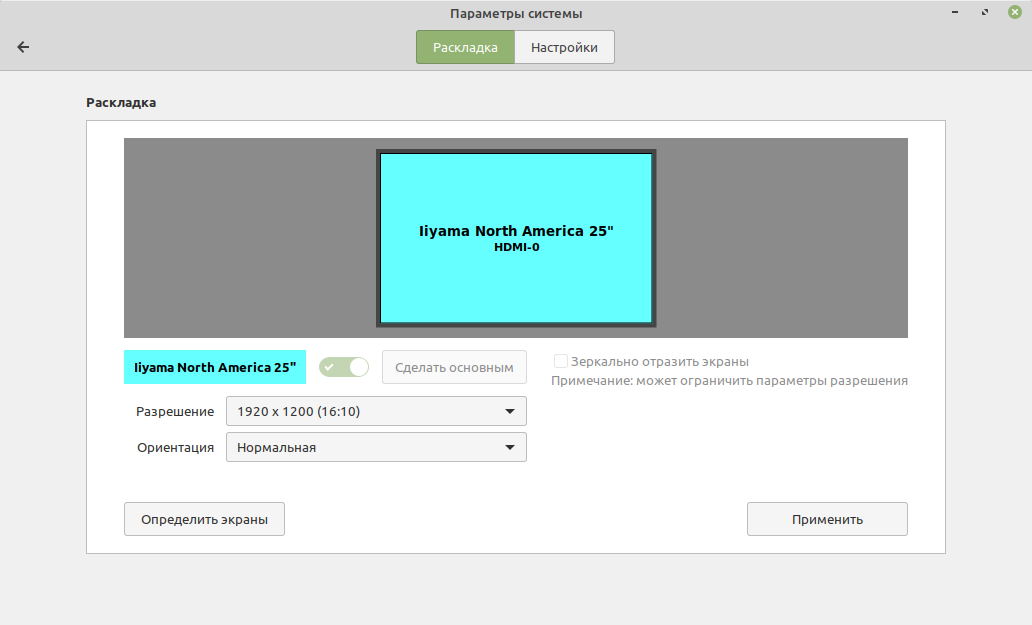Close the Параметры системы window
1032x625 pixels.
pos(1015,12)
